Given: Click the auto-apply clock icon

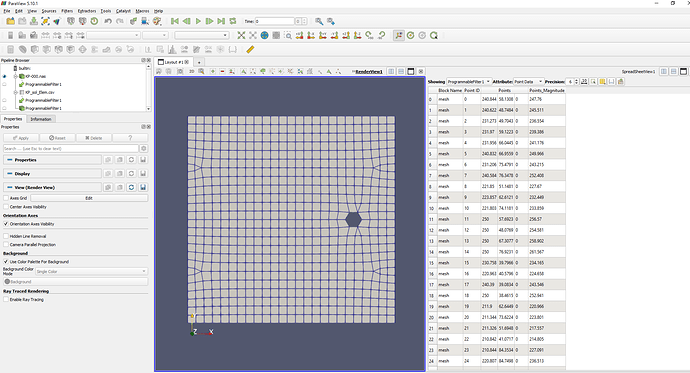Looking at the screenshot, I should pyautogui.click(x=94, y=21).
